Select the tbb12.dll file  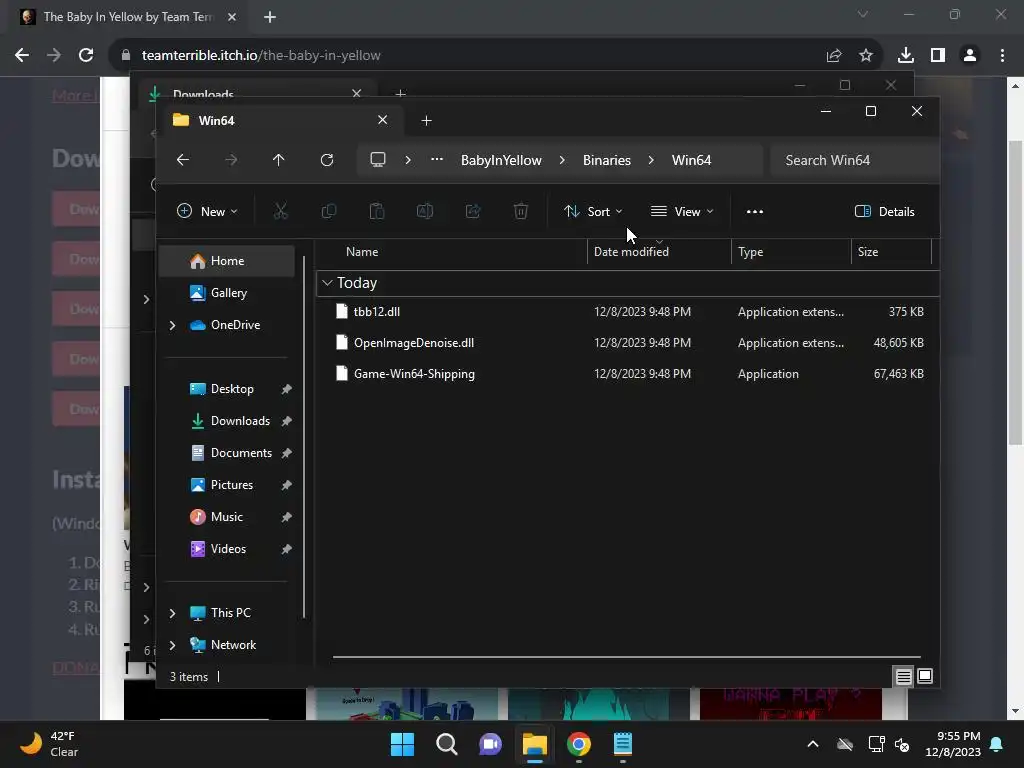coord(627,312)
